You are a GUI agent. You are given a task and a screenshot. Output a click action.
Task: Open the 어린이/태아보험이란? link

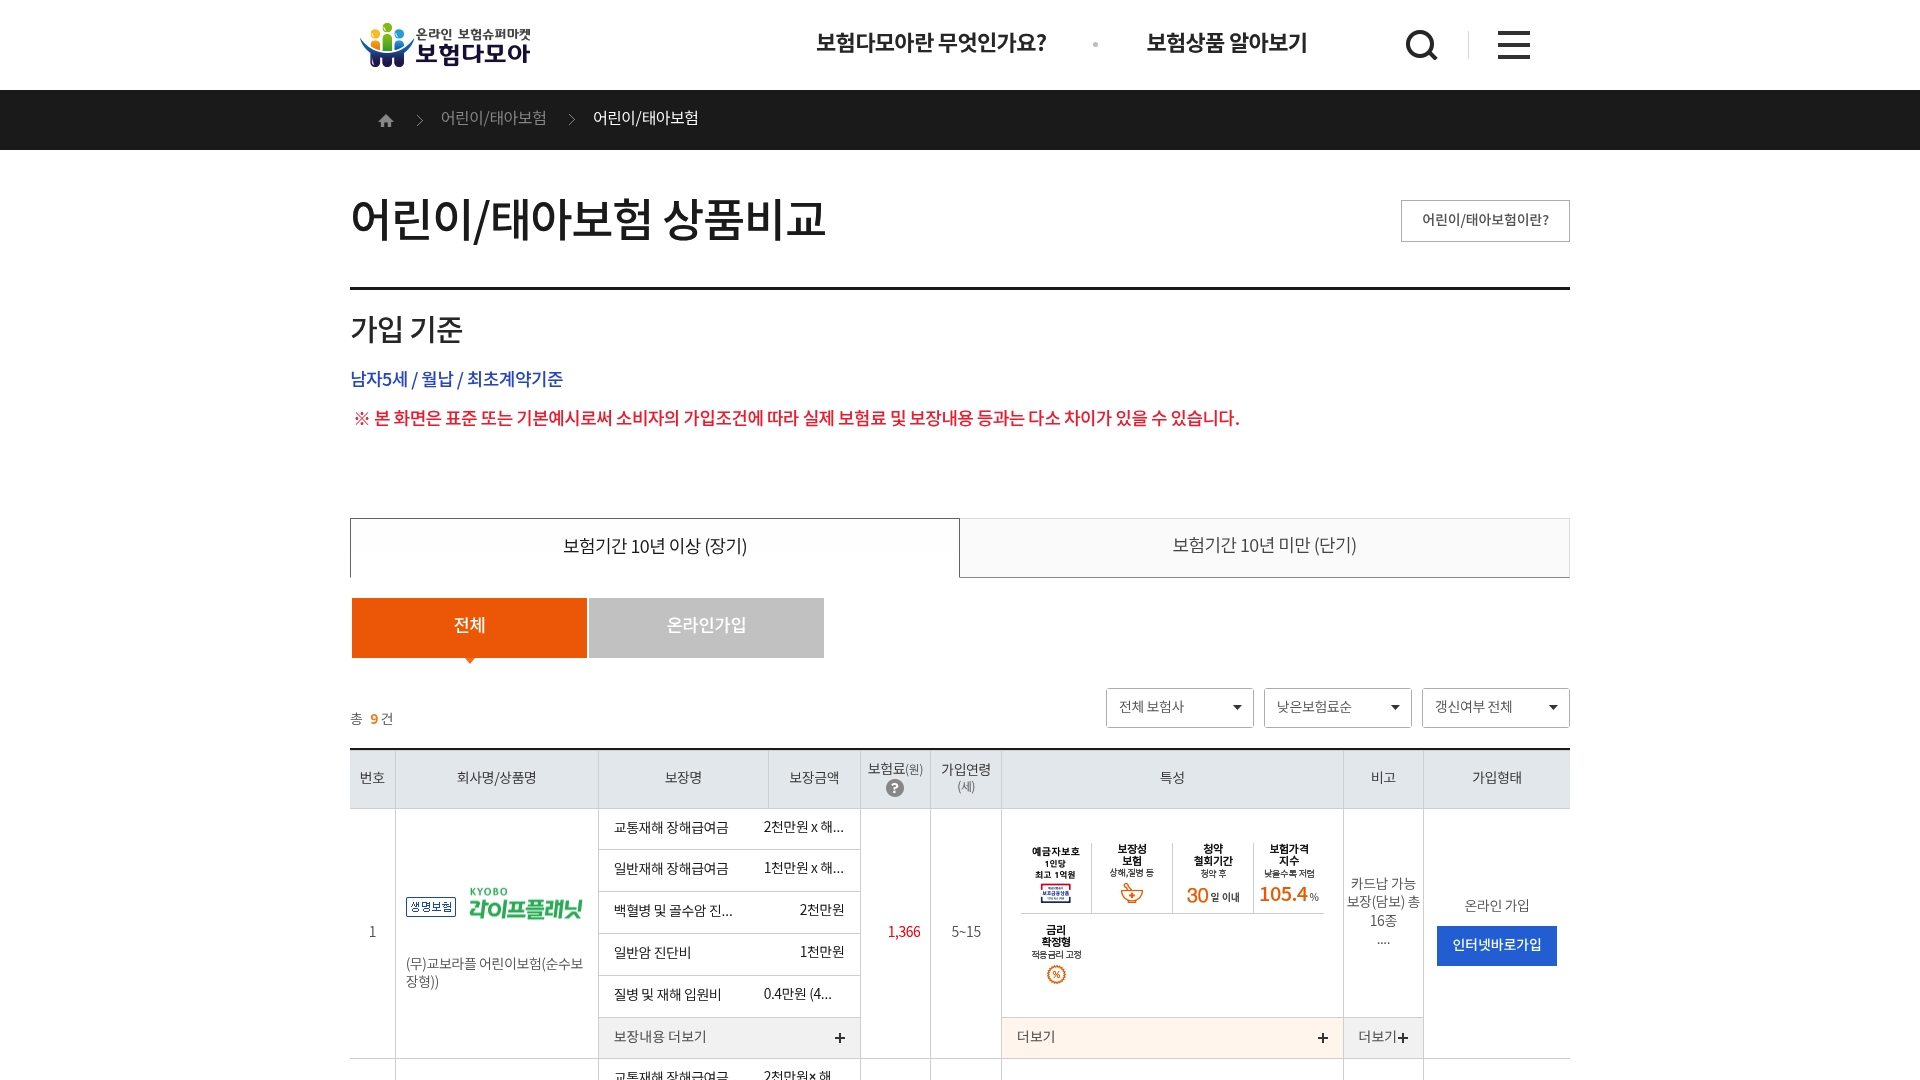[1485, 220]
